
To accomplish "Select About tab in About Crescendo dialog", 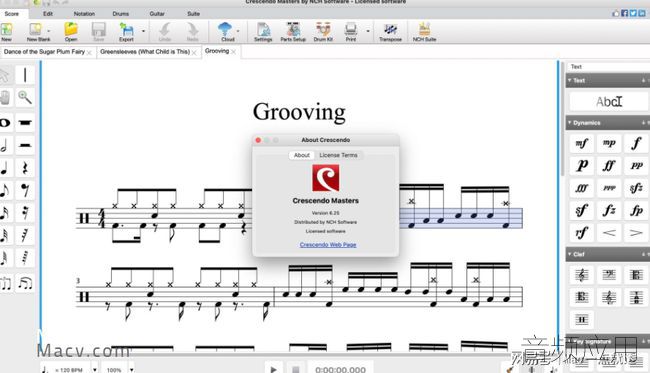I will point(302,155).
